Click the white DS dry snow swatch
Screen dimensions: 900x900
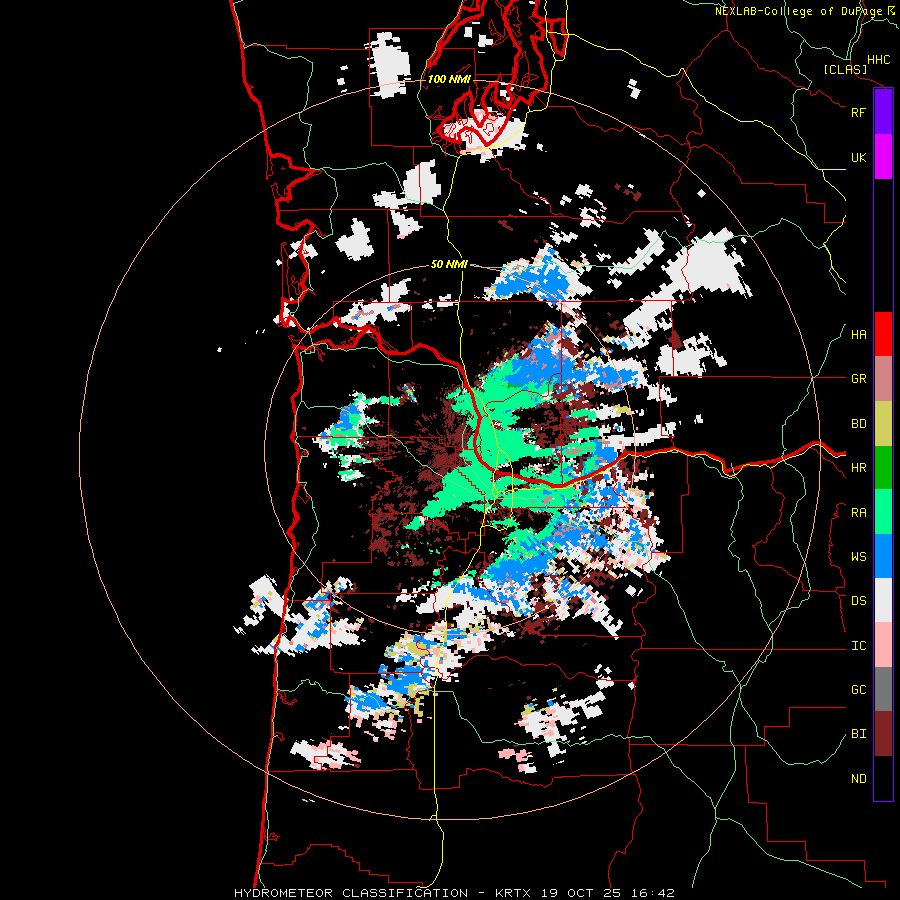click(x=883, y=600)
